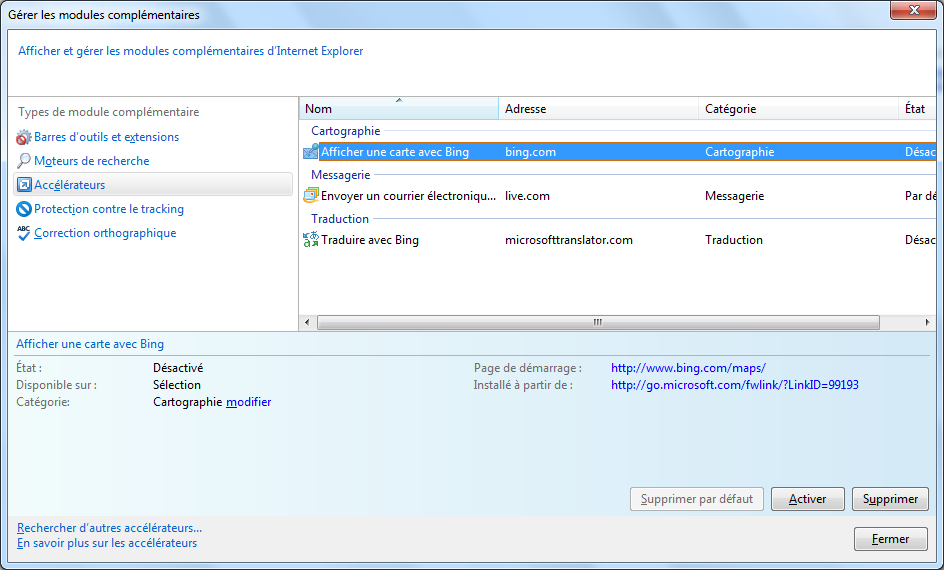Screen dimensions: 944x570
Task: Click the Fermer button
Action: click(890, 539)
